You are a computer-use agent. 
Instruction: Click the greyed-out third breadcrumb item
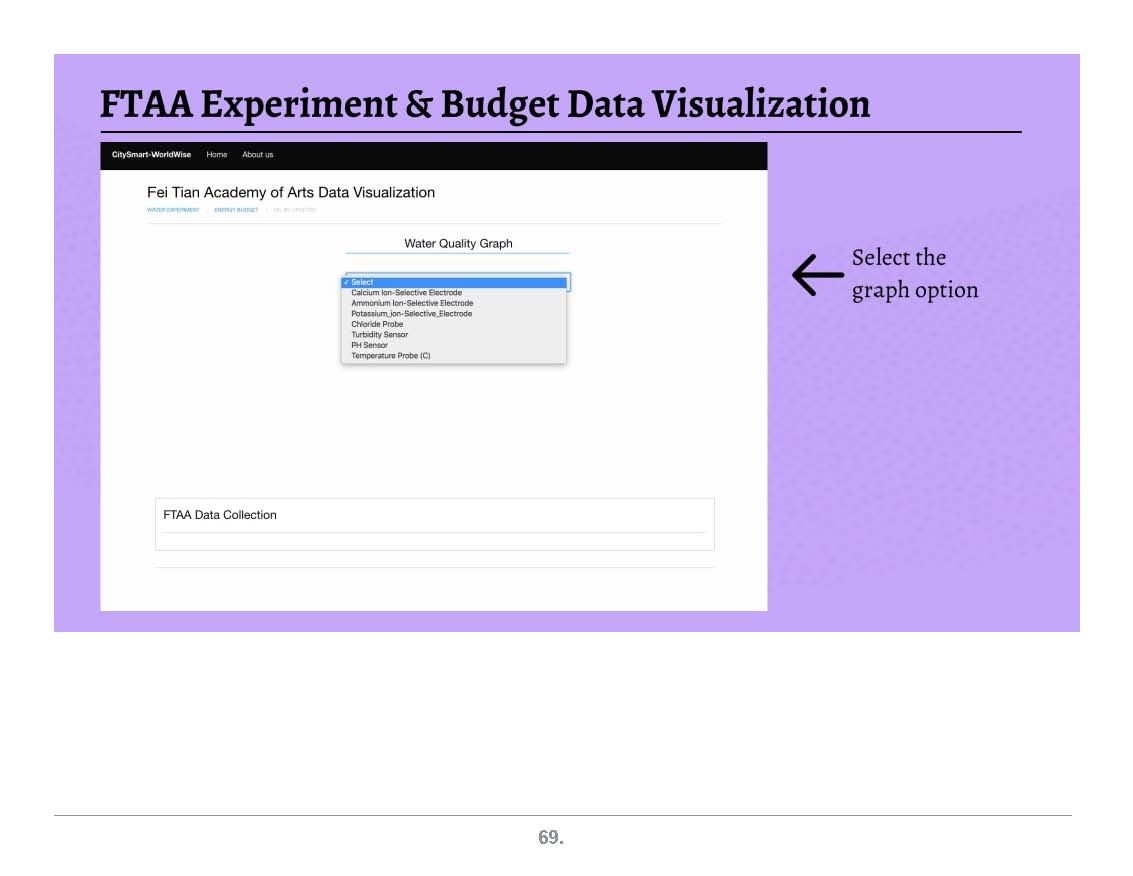pos(294,210)
